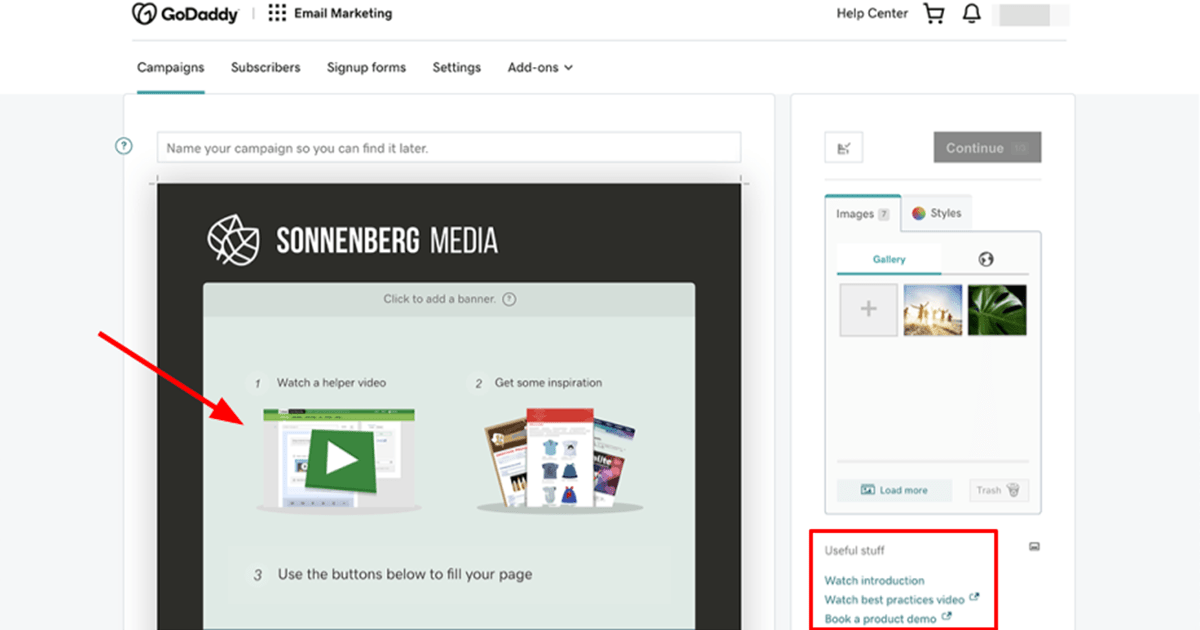Click the GoDaddy logo
1200x630 pixels.
click(x=184, y=13)
